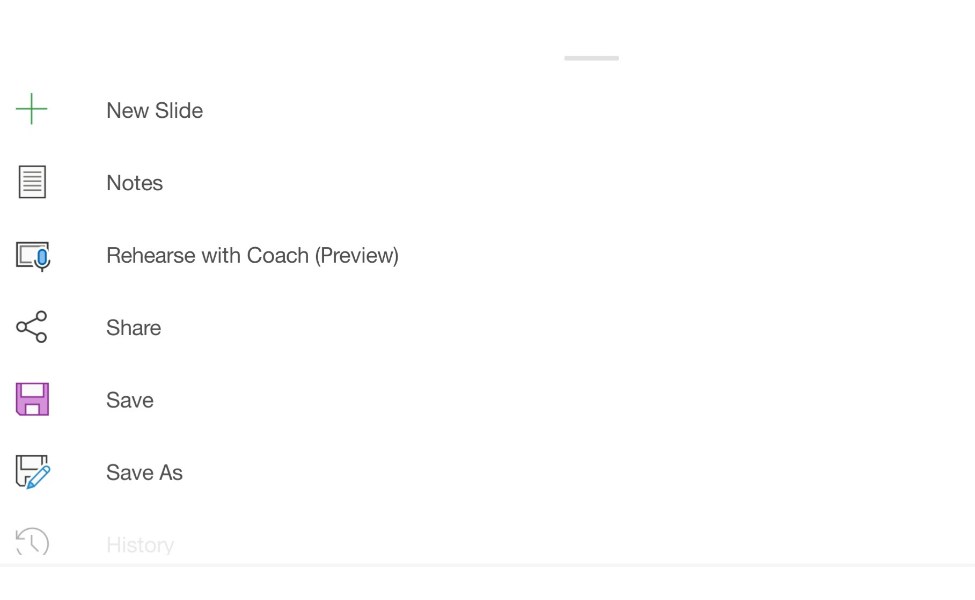Screen dimensions: 975x600
Task: Open Notes via the lined page icon
Action: (x=32, y=182)
